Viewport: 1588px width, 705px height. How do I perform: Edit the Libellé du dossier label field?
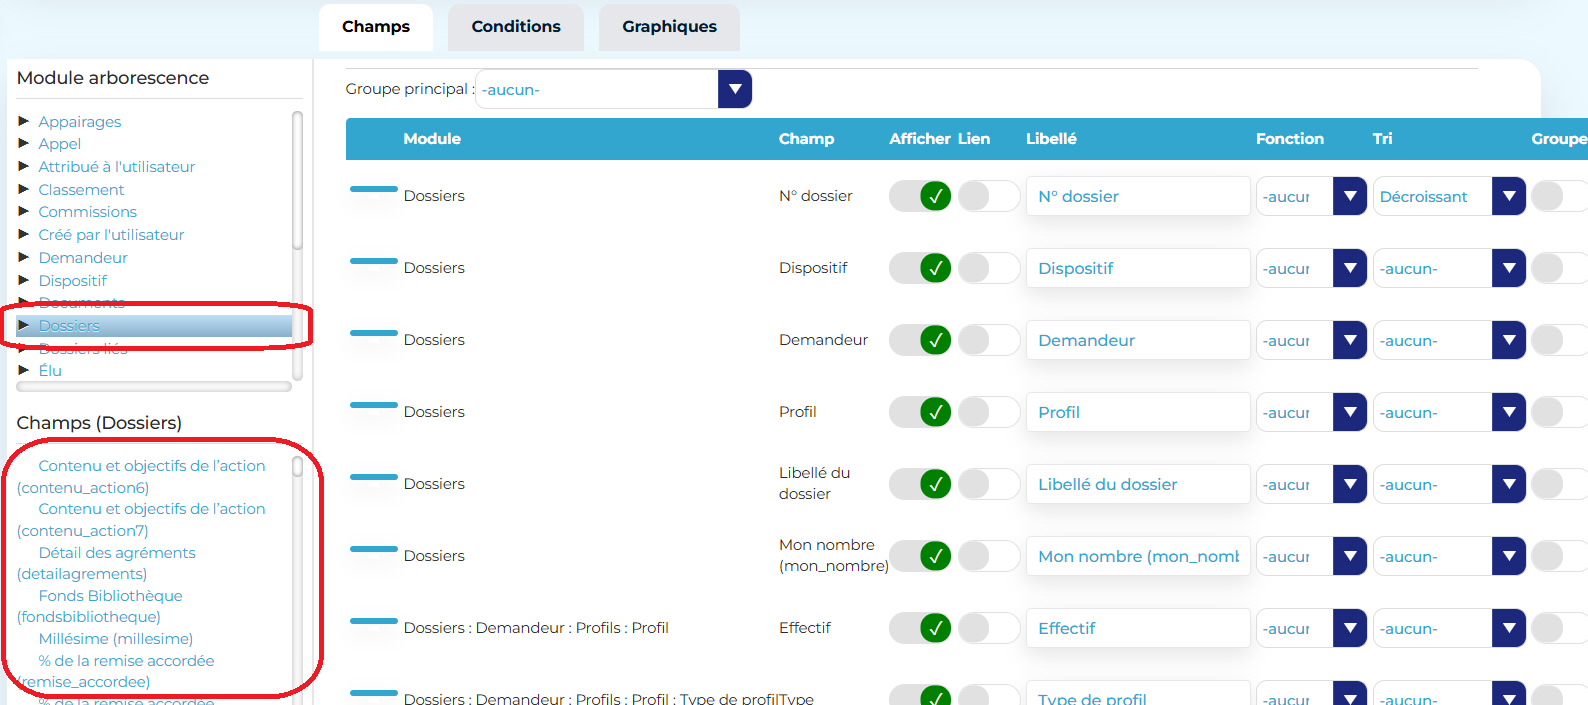pyautogui.click(x=1137, y=484)
